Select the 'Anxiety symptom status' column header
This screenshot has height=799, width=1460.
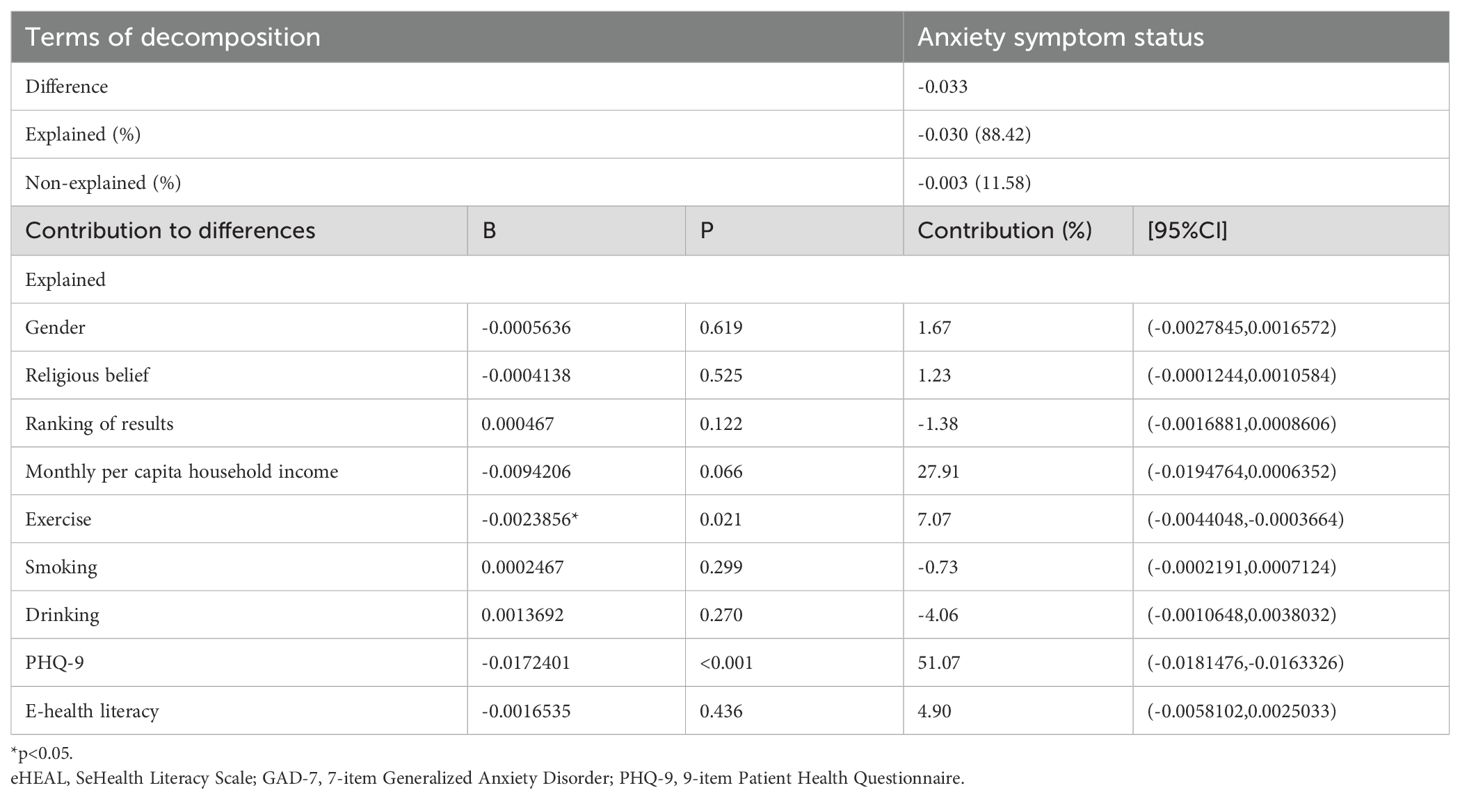pyautogui.click(x=1060, y=38)
